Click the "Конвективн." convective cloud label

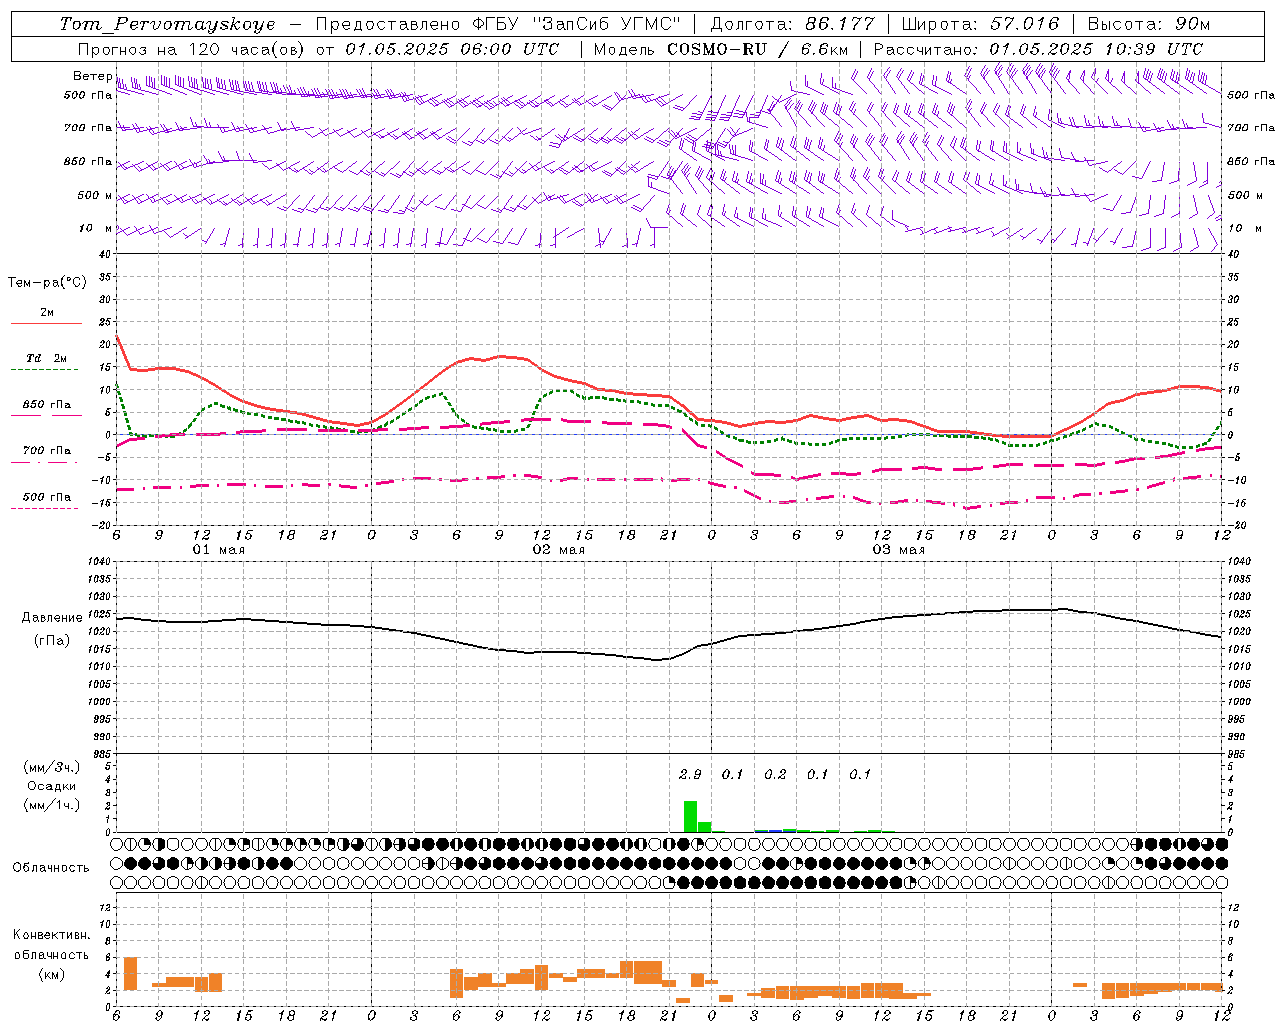coord(52,935)
